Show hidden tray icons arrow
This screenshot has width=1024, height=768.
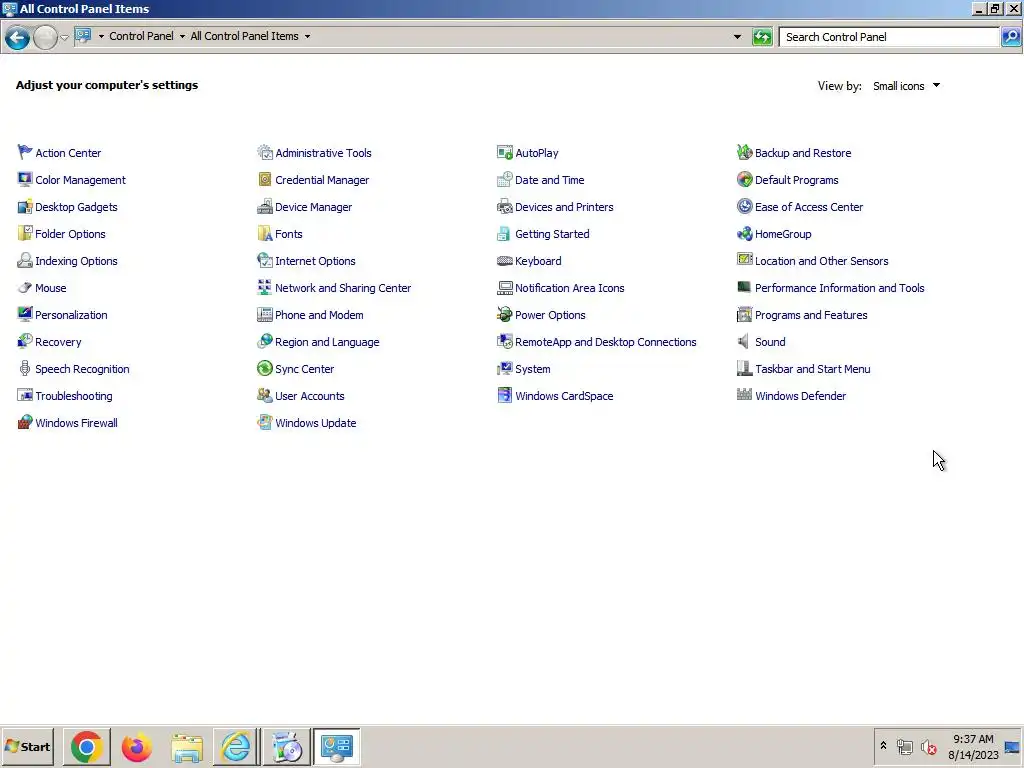point(883,746)
